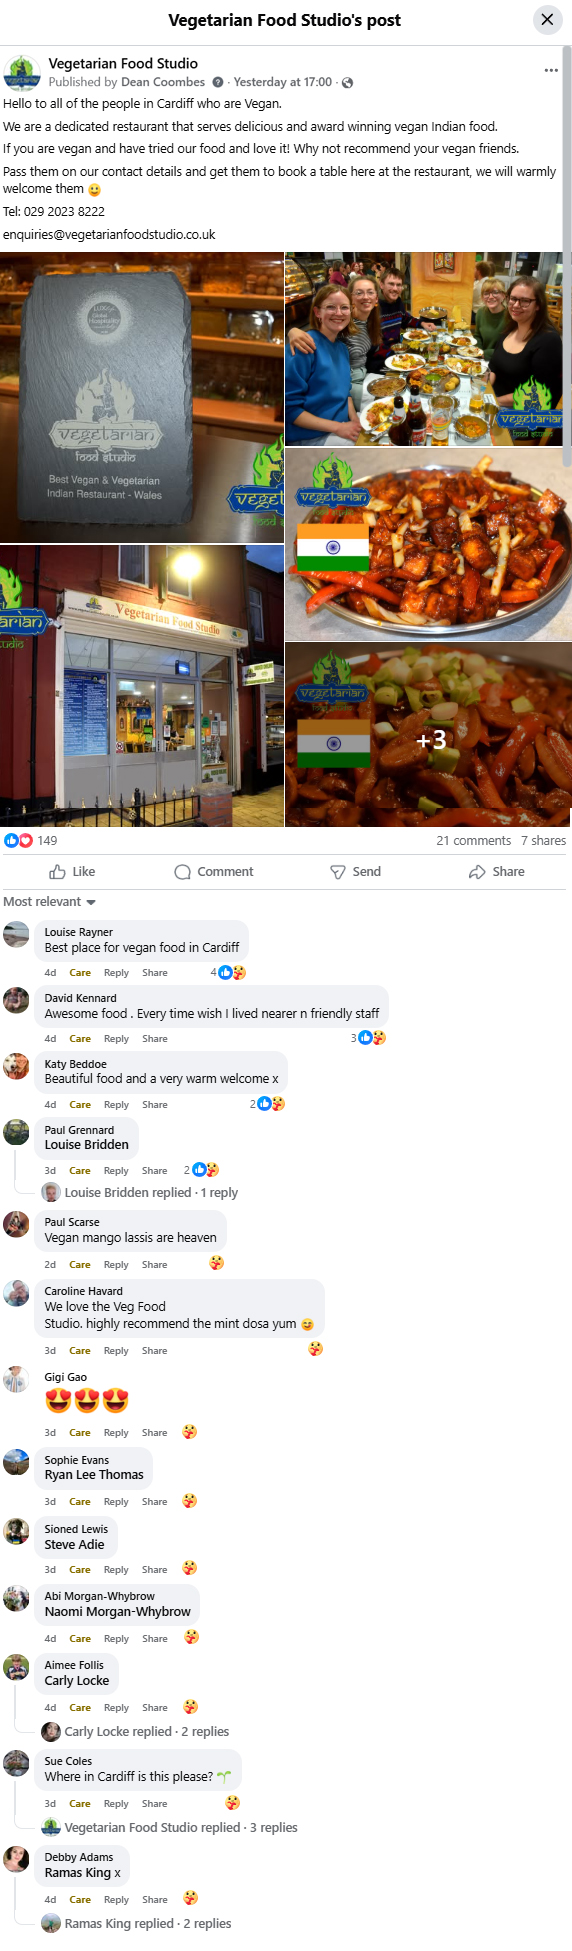This screenshot has height=1951, width=572.
Task: Click the Comment speech bubble icon
Action: click(x=182, y=872)
